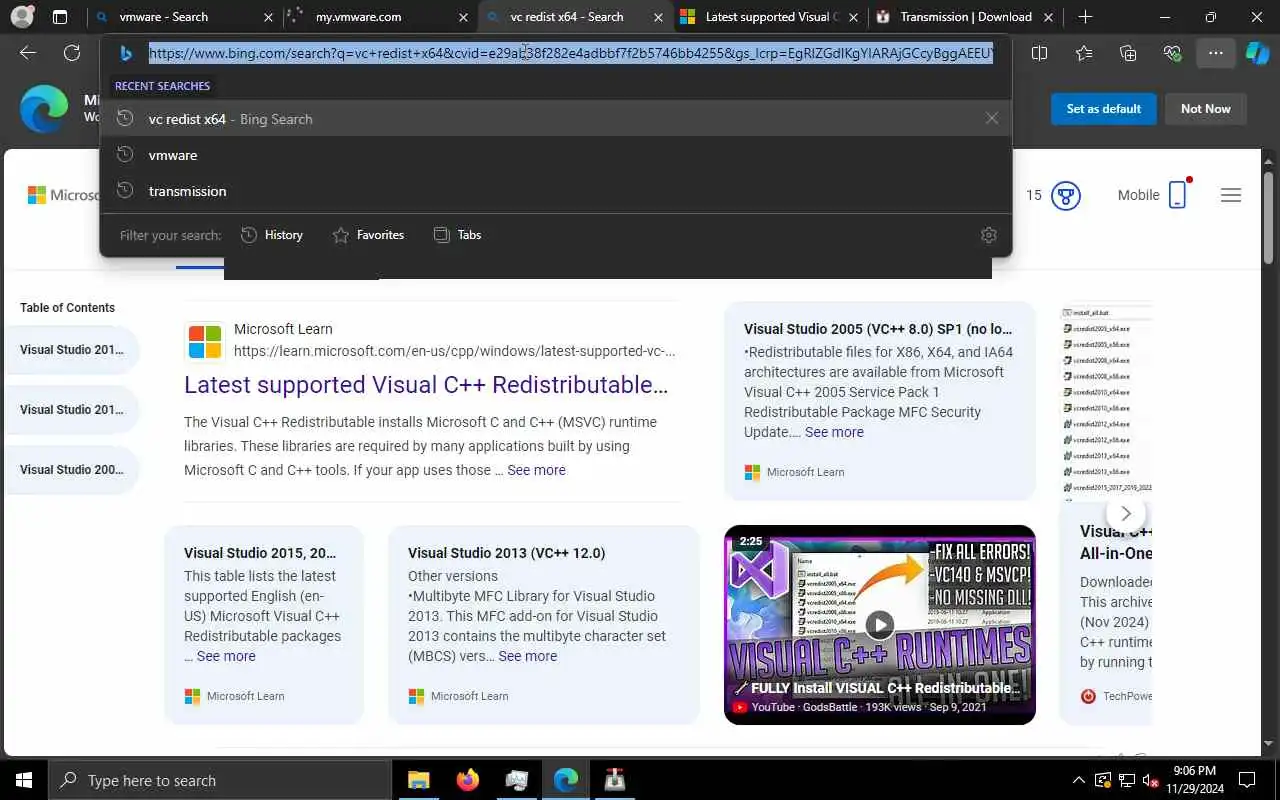Image resolution: width=1280 pixels, height=800 pixels.
Task: Play the GodsBattle YouTube video
Action: click(879, 625)
